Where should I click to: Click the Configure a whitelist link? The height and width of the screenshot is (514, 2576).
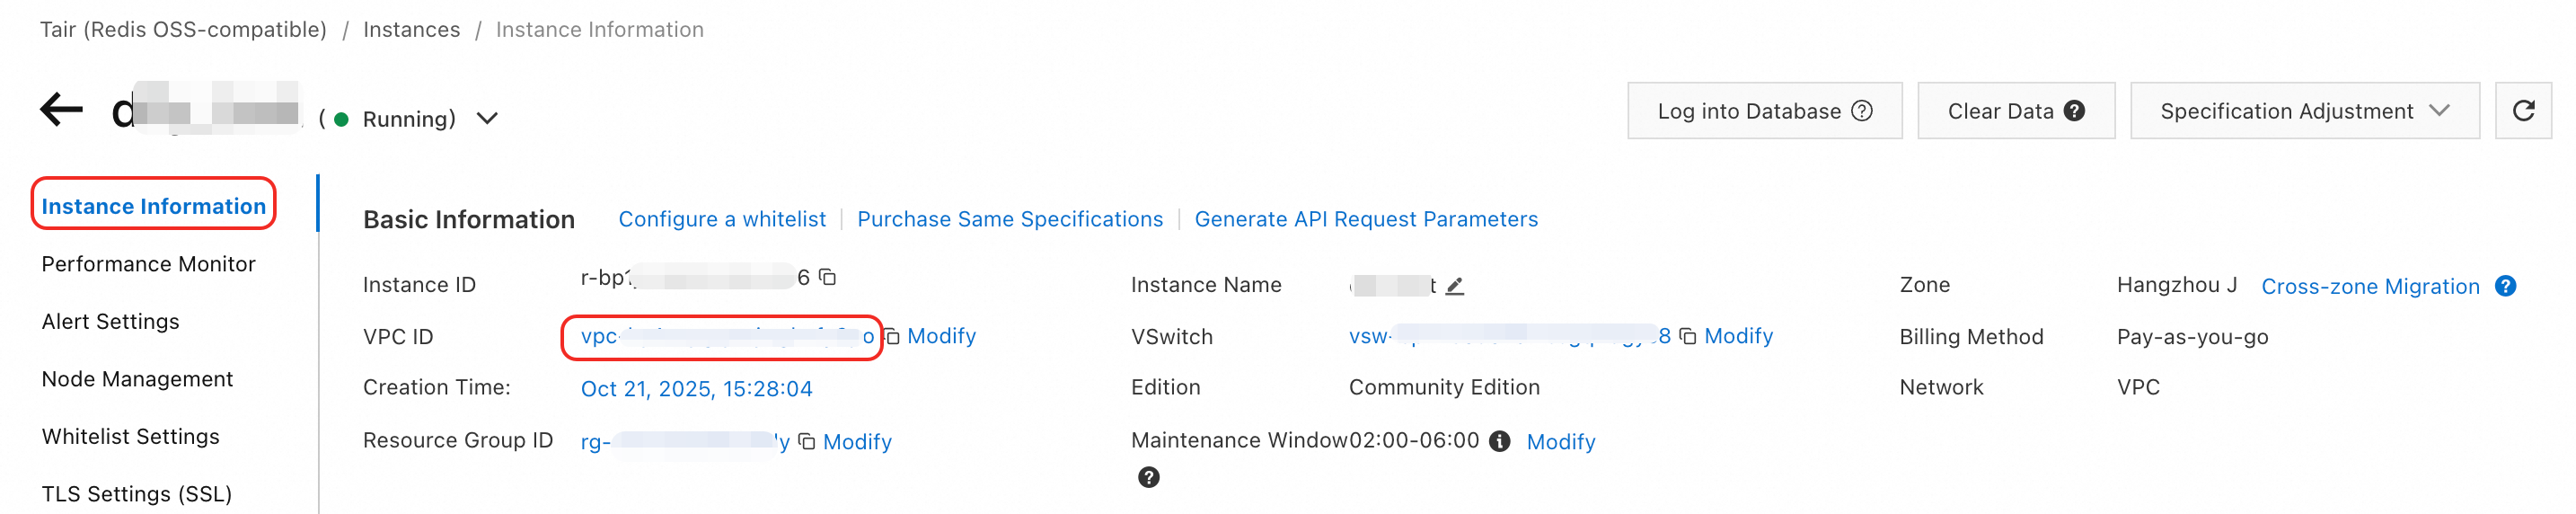(721, 219)
